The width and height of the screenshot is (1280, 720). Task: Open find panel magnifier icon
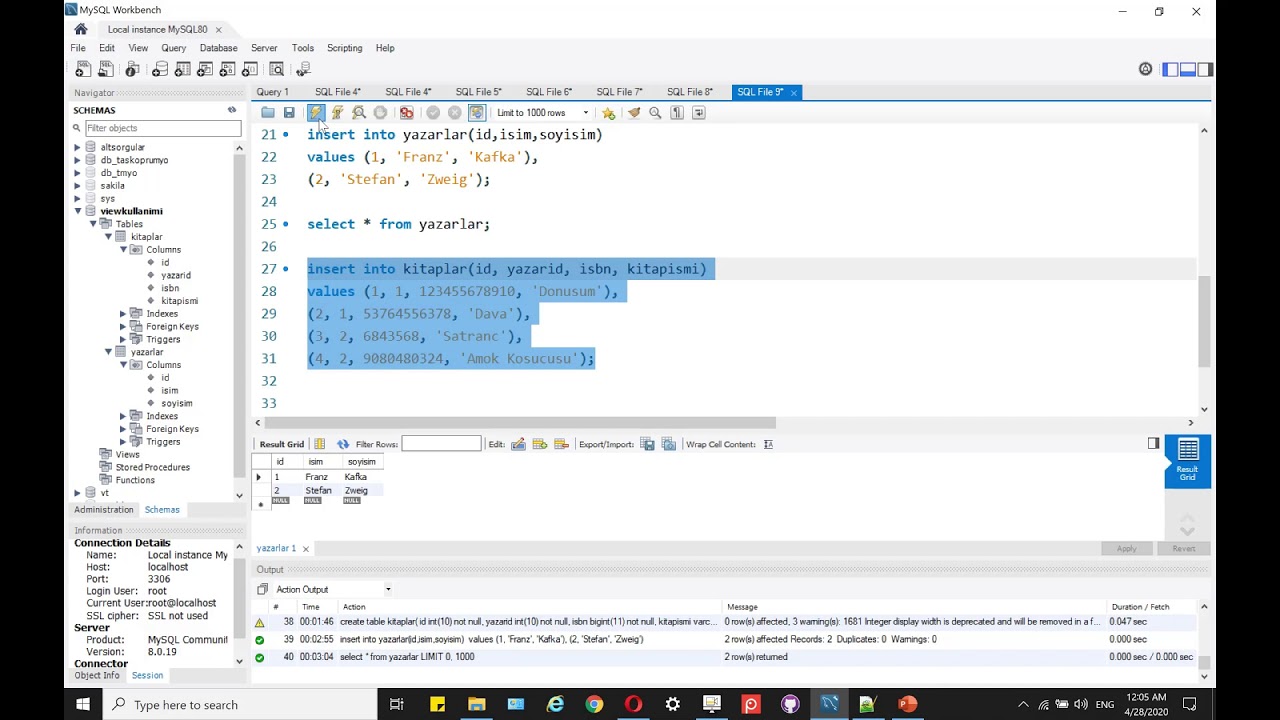[655, 113]
